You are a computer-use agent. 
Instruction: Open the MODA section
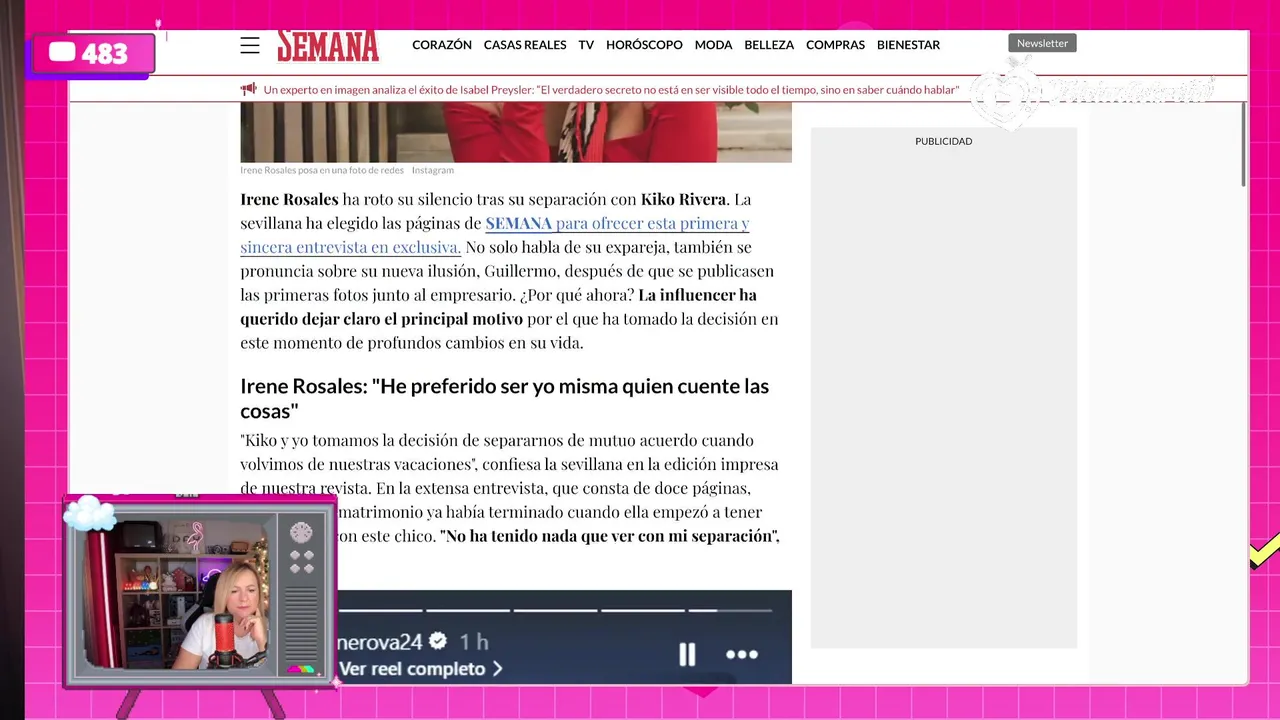pyautogui.click(x=714, y=45)
